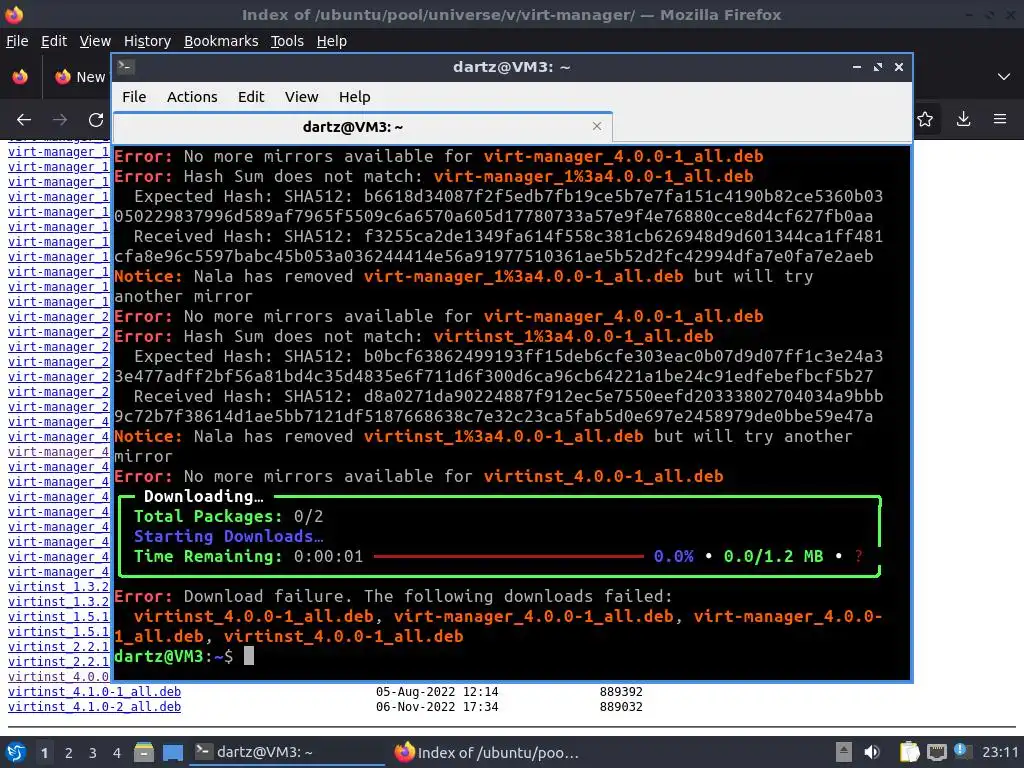Open the terminal Help menu

point(355,97)
